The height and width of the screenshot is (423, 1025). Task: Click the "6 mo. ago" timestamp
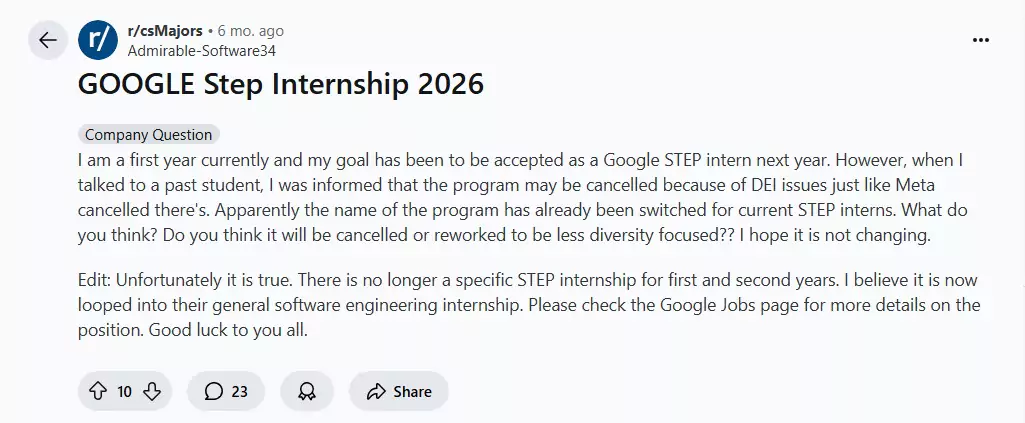click(243, 31)
